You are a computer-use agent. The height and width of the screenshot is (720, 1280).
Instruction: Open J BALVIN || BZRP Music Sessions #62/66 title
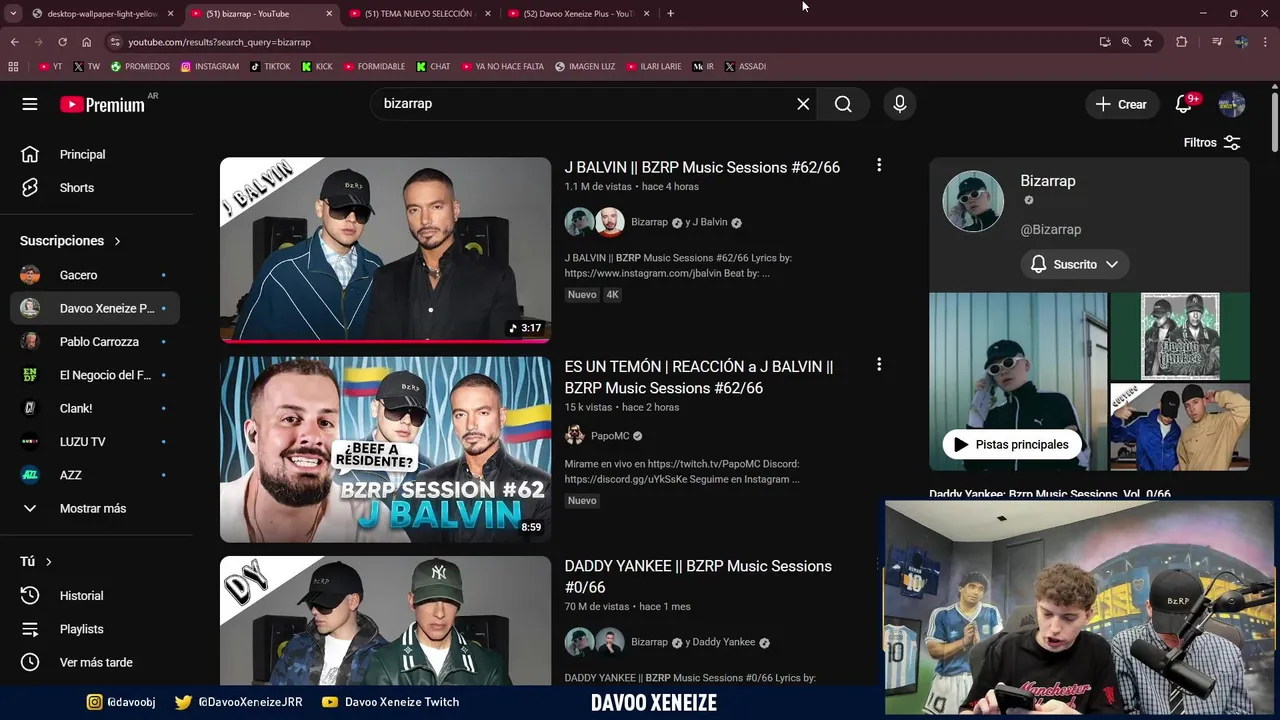coord(702,168)
